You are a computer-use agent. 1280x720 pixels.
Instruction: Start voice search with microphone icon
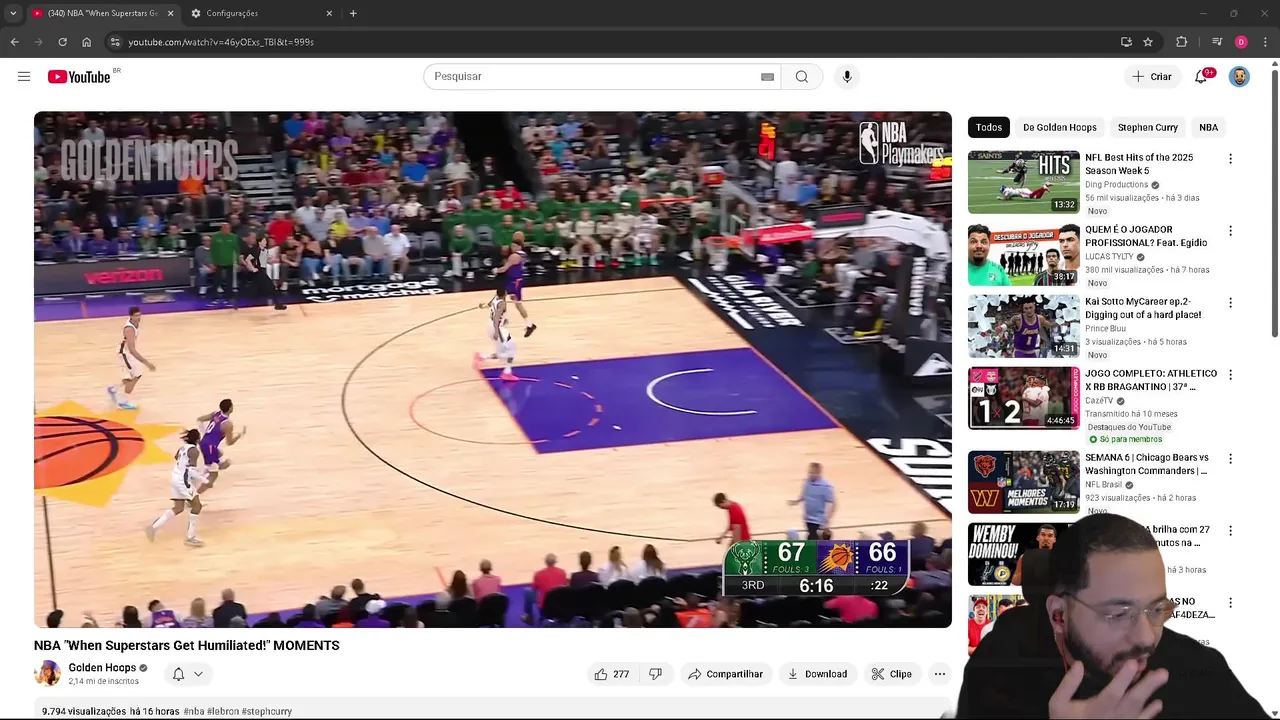click(847, 77)
